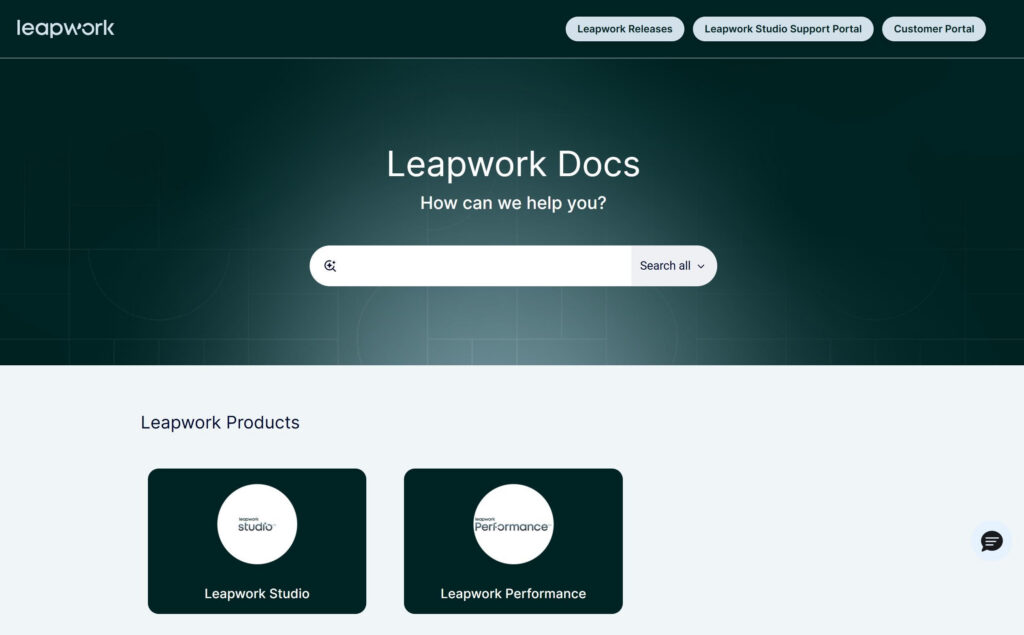Image resolution: width=1024 pixels, height=635 pixels.
Task: Click the Leapwork Performance circular logo
Action: [513, 524]
